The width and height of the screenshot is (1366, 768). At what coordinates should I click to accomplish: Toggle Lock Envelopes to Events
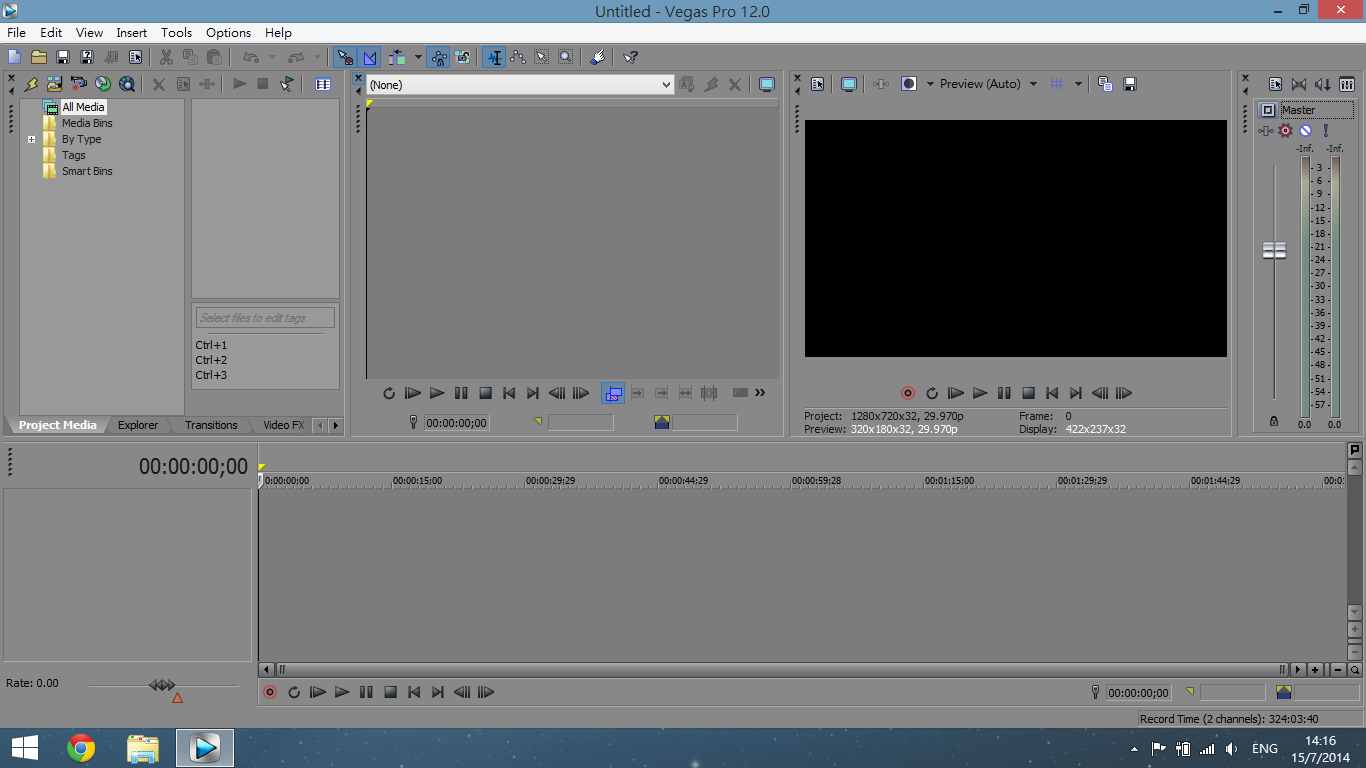(x=438, y=58)
